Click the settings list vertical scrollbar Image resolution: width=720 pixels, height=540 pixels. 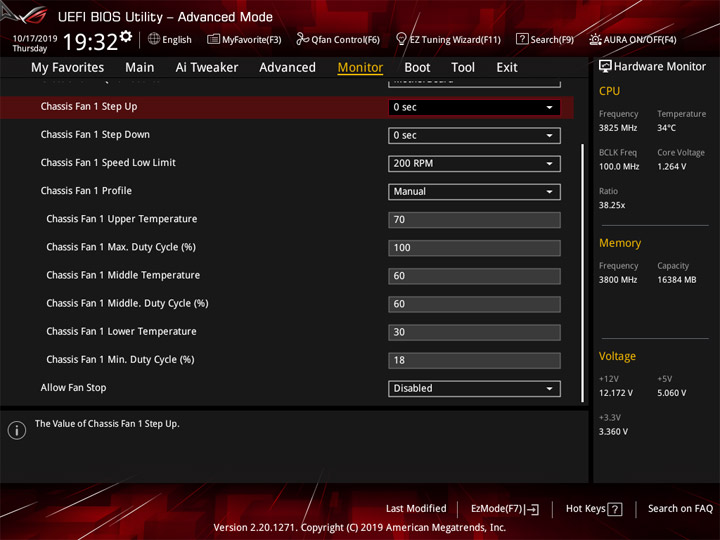(582, 273)
